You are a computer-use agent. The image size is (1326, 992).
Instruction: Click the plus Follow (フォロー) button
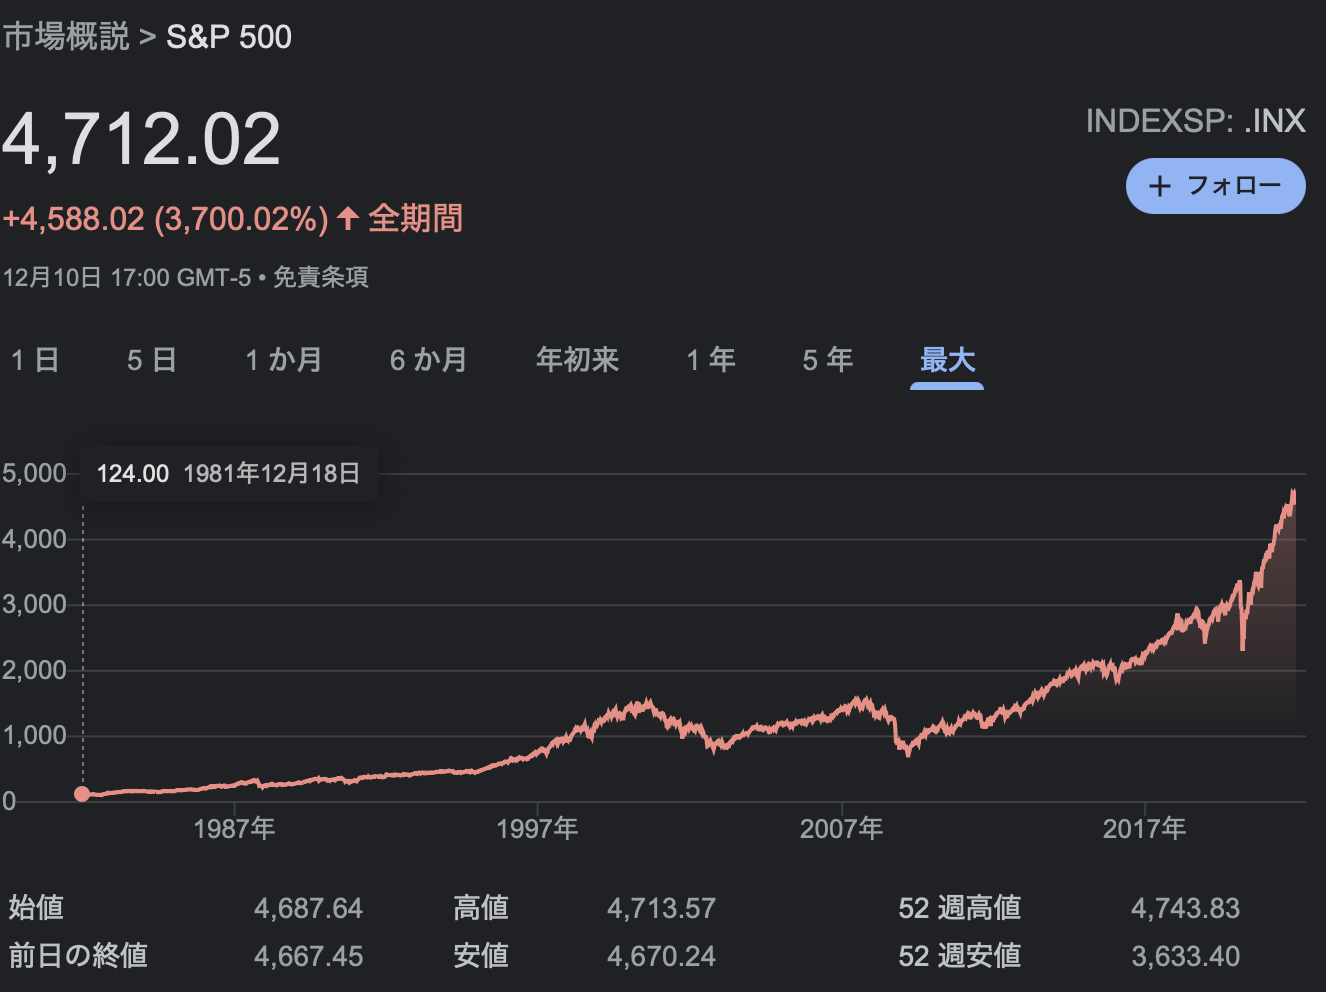[x=1215, y=186]
